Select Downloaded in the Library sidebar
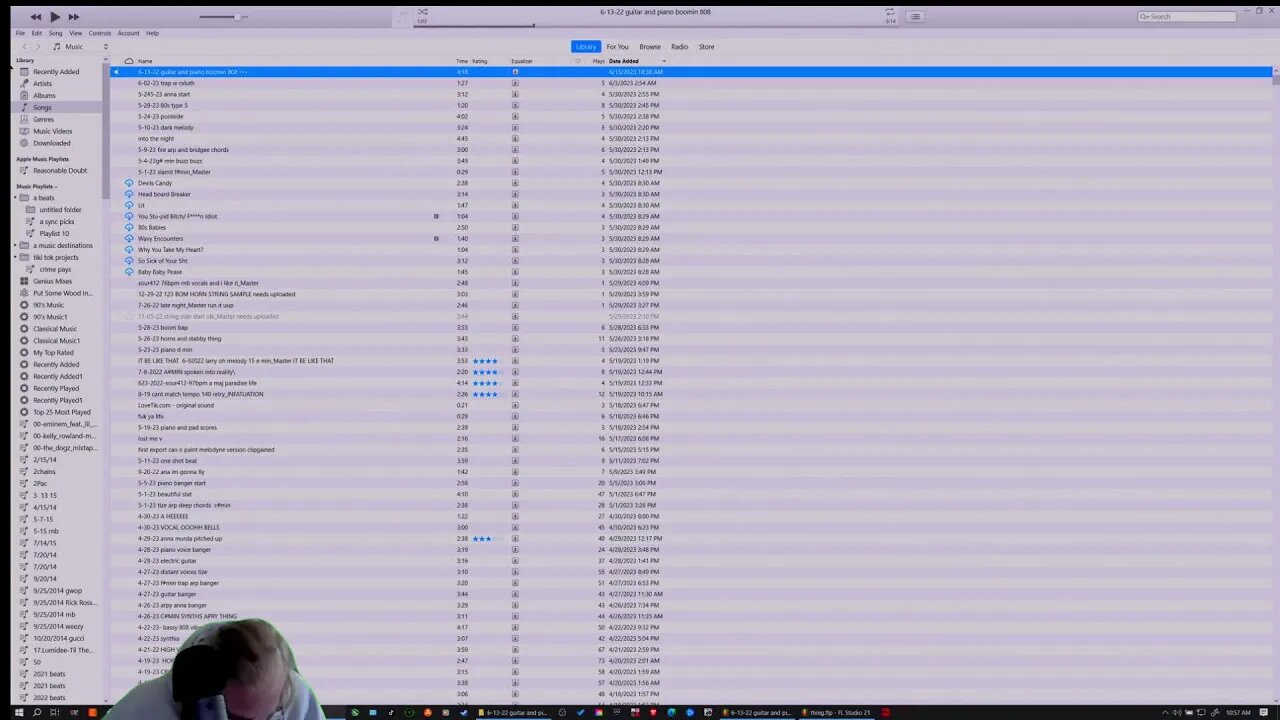This screenshot has width=1280, height=720. coord(52,143)
